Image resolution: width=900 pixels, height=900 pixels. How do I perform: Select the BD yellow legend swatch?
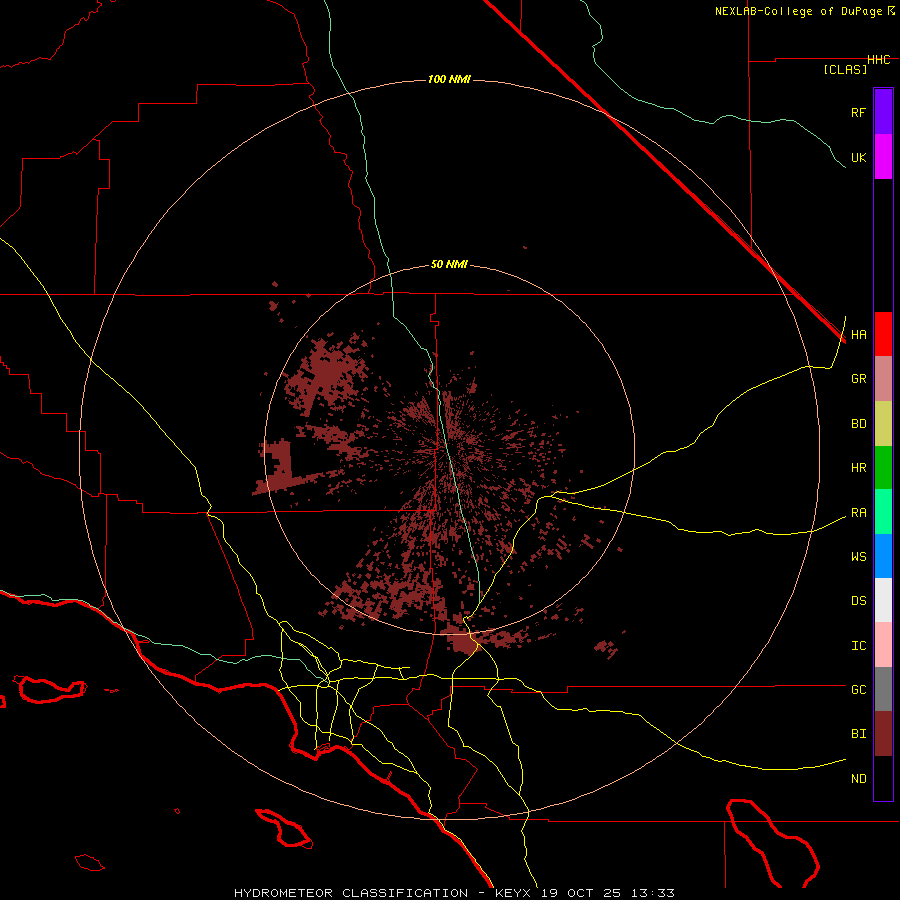[x=883, y=424]
